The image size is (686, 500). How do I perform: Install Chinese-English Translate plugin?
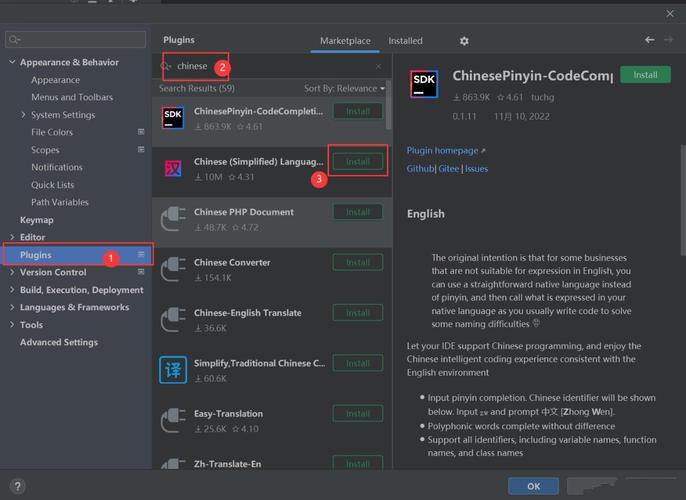358,313
